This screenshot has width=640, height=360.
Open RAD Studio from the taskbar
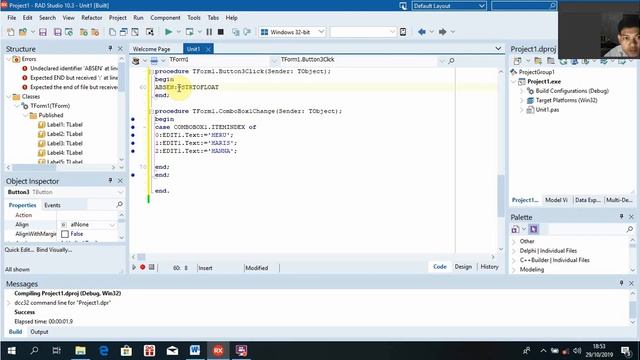pyautogui.click(x=218, y=350)
